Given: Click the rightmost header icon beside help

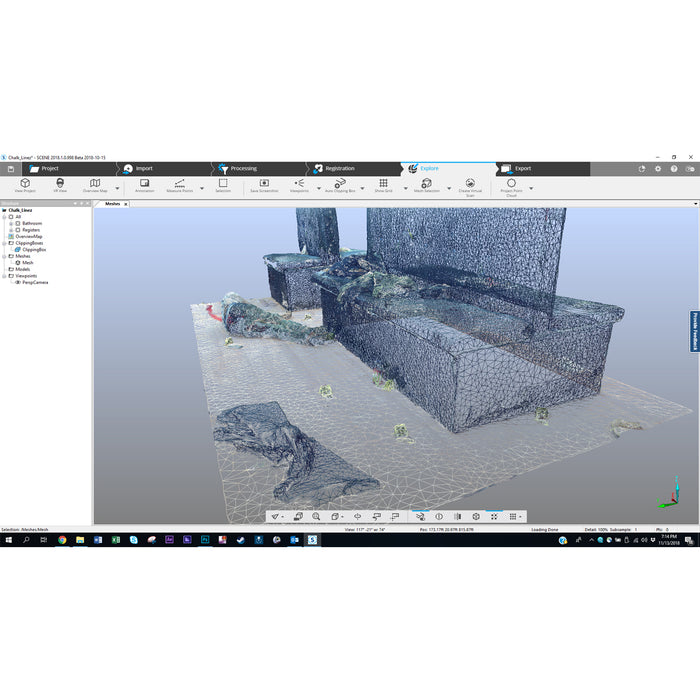Looking at the screenshot, I should 690,169.
